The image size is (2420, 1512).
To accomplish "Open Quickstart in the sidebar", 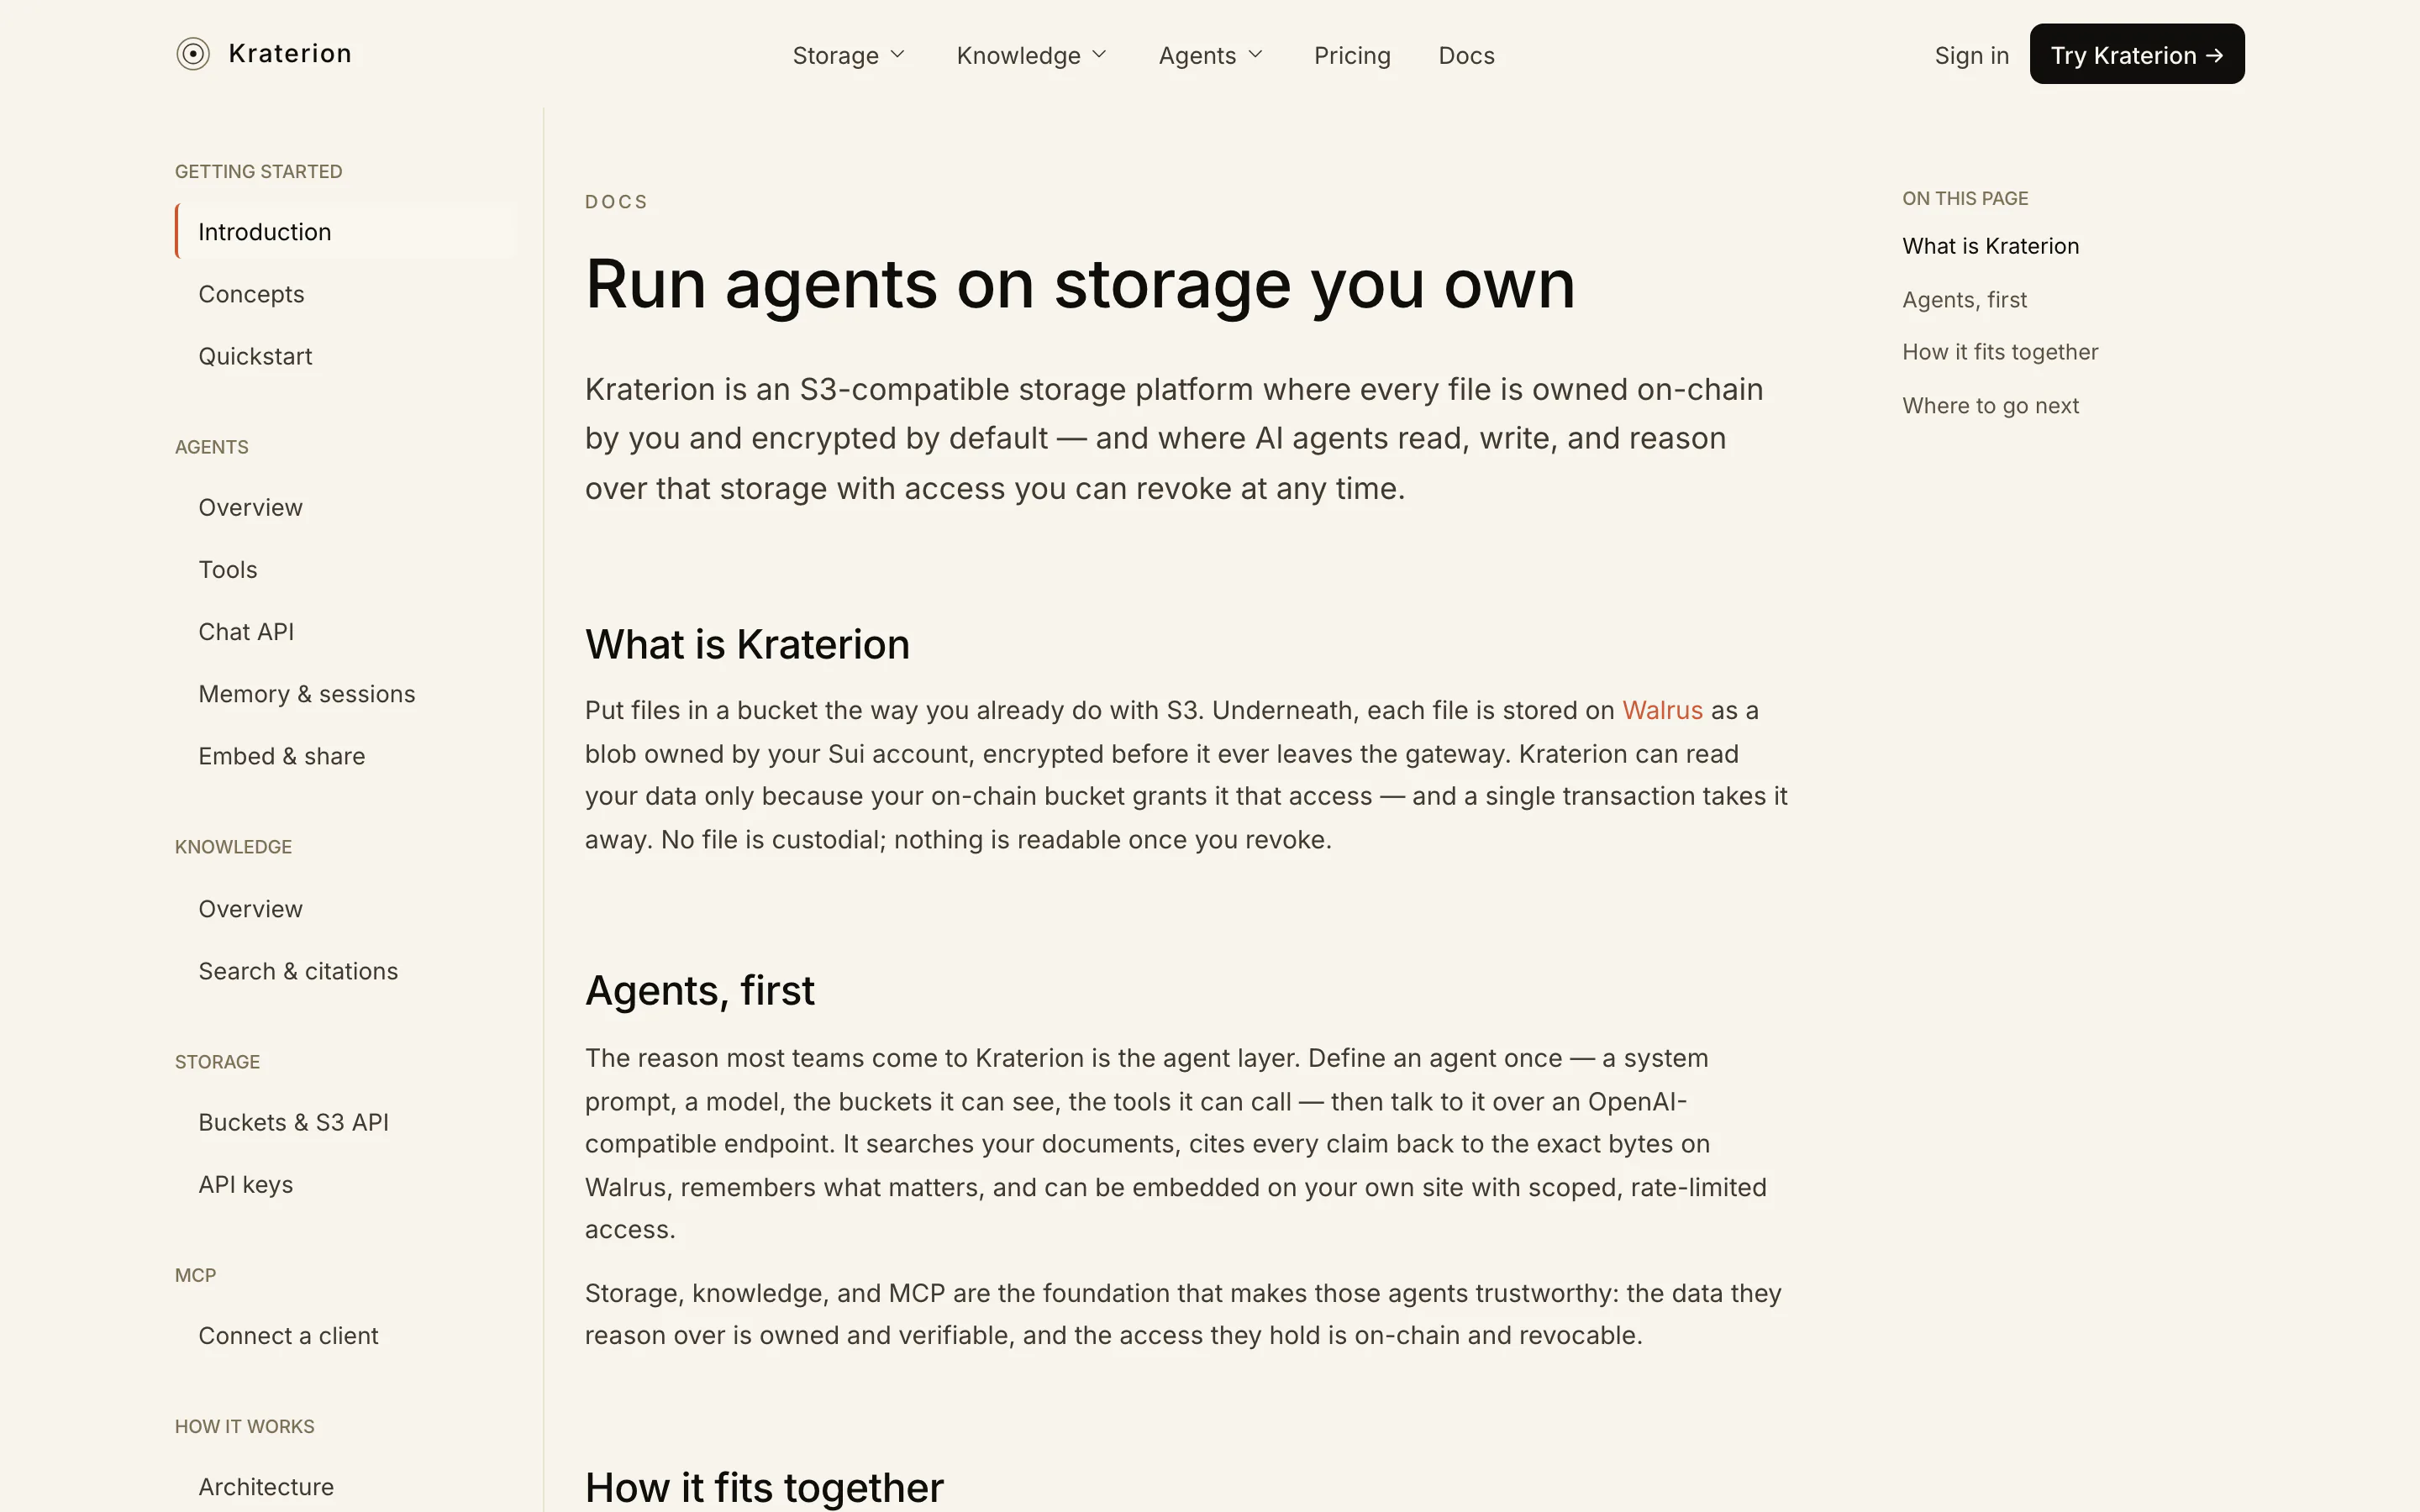I will (255, 356).
